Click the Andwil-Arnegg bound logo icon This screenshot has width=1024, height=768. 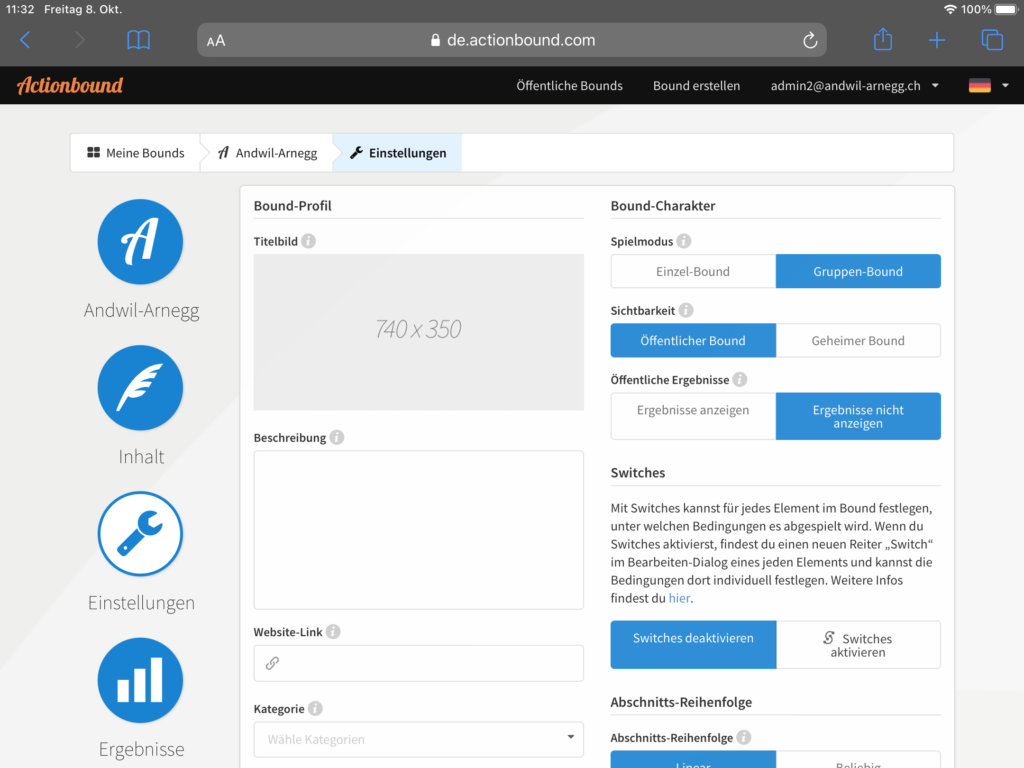[x=140, y=242]
